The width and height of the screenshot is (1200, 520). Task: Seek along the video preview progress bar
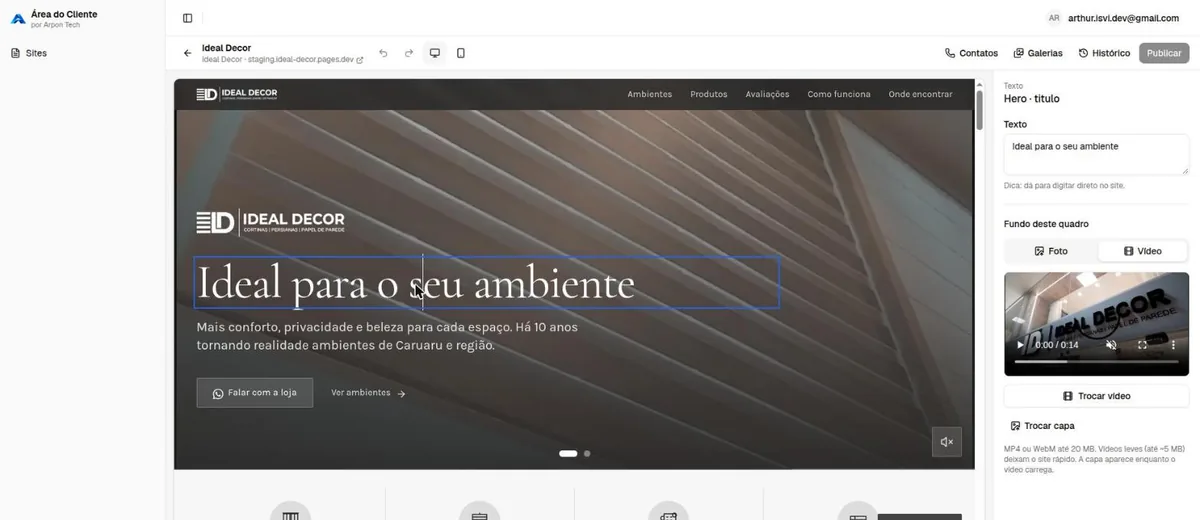pos(1096,362)
